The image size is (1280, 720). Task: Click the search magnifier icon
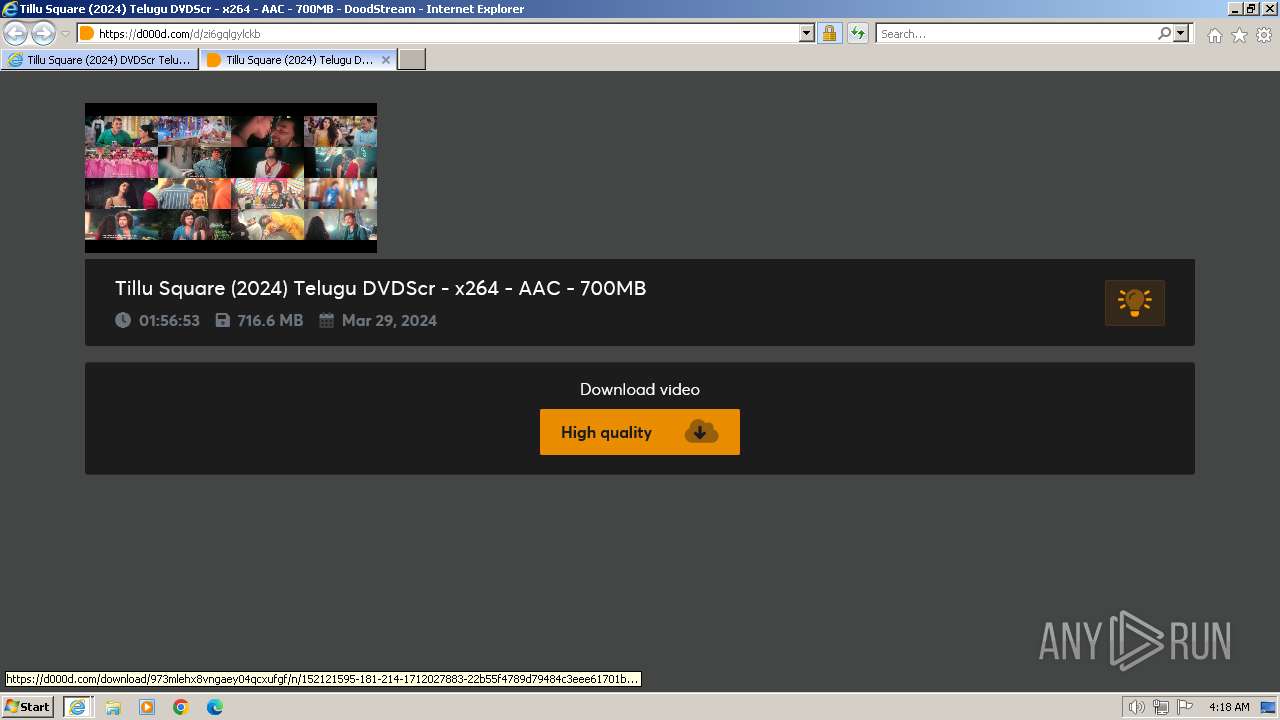pyautogui.click(x=1164, y=34)
